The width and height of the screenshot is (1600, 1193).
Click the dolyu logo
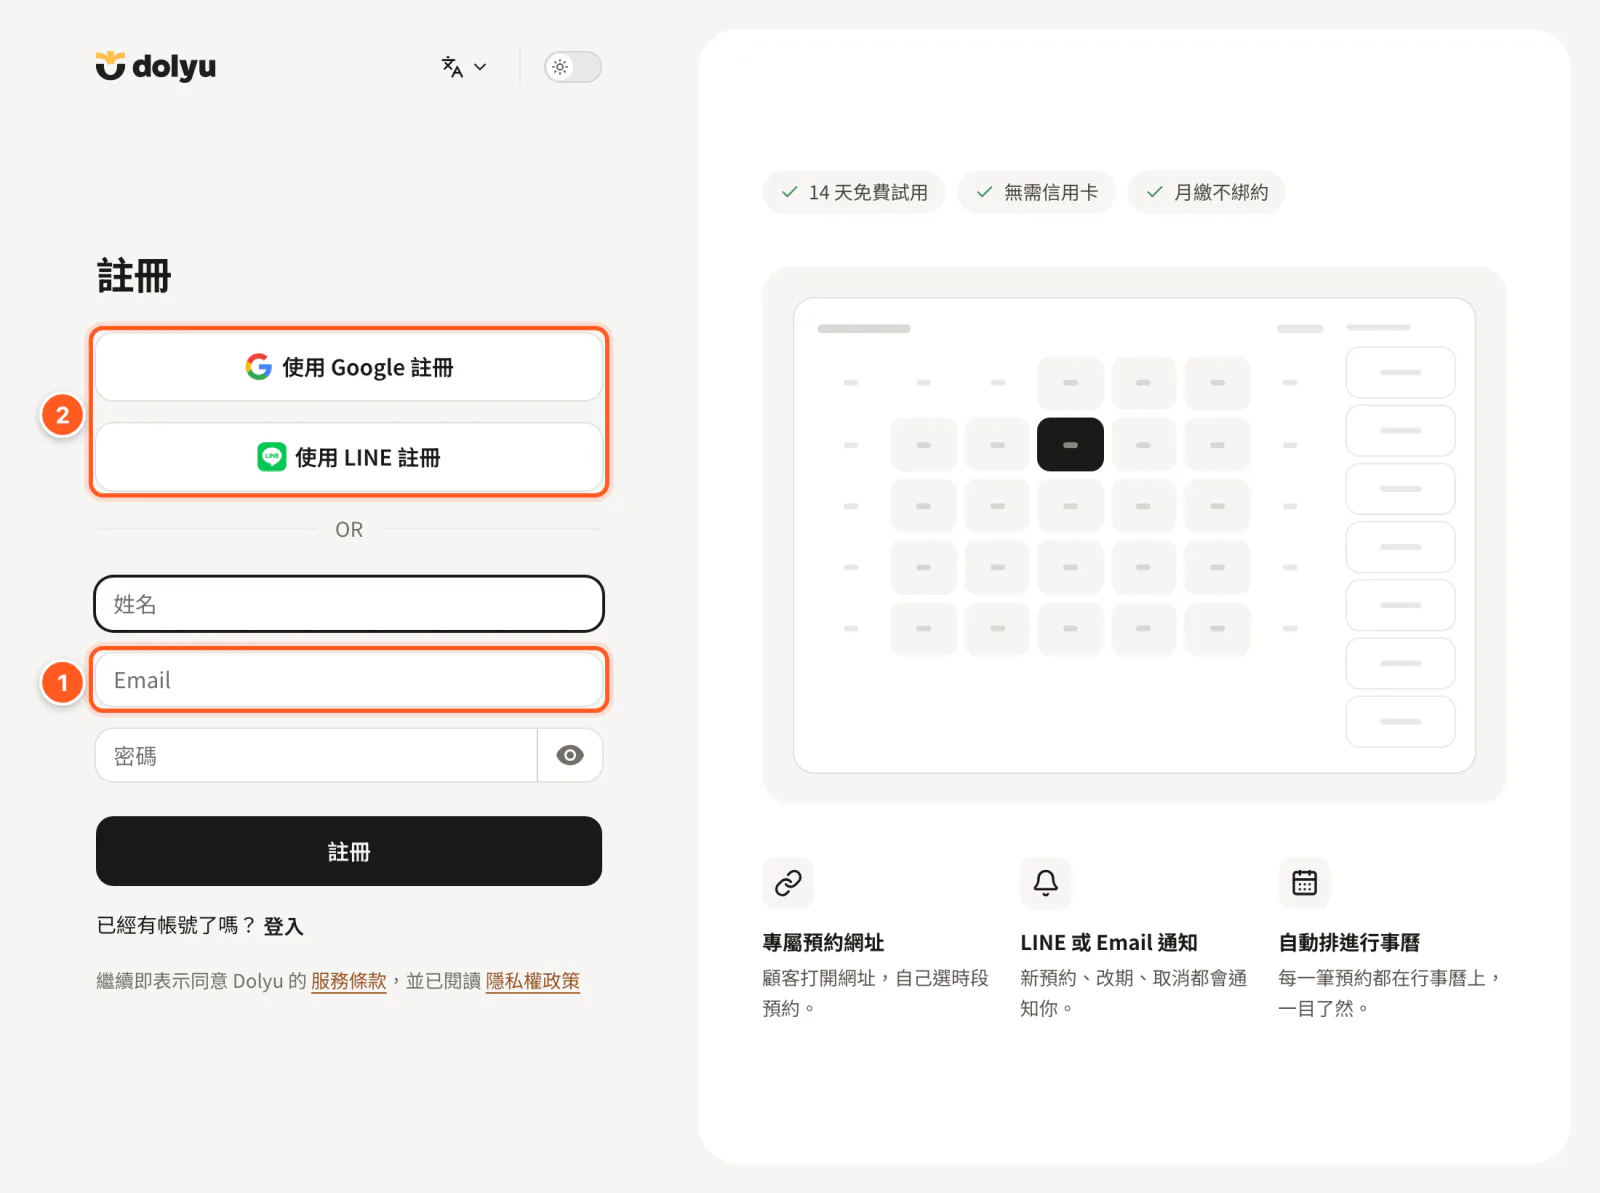pyautogui.click(x=156, y=66)
